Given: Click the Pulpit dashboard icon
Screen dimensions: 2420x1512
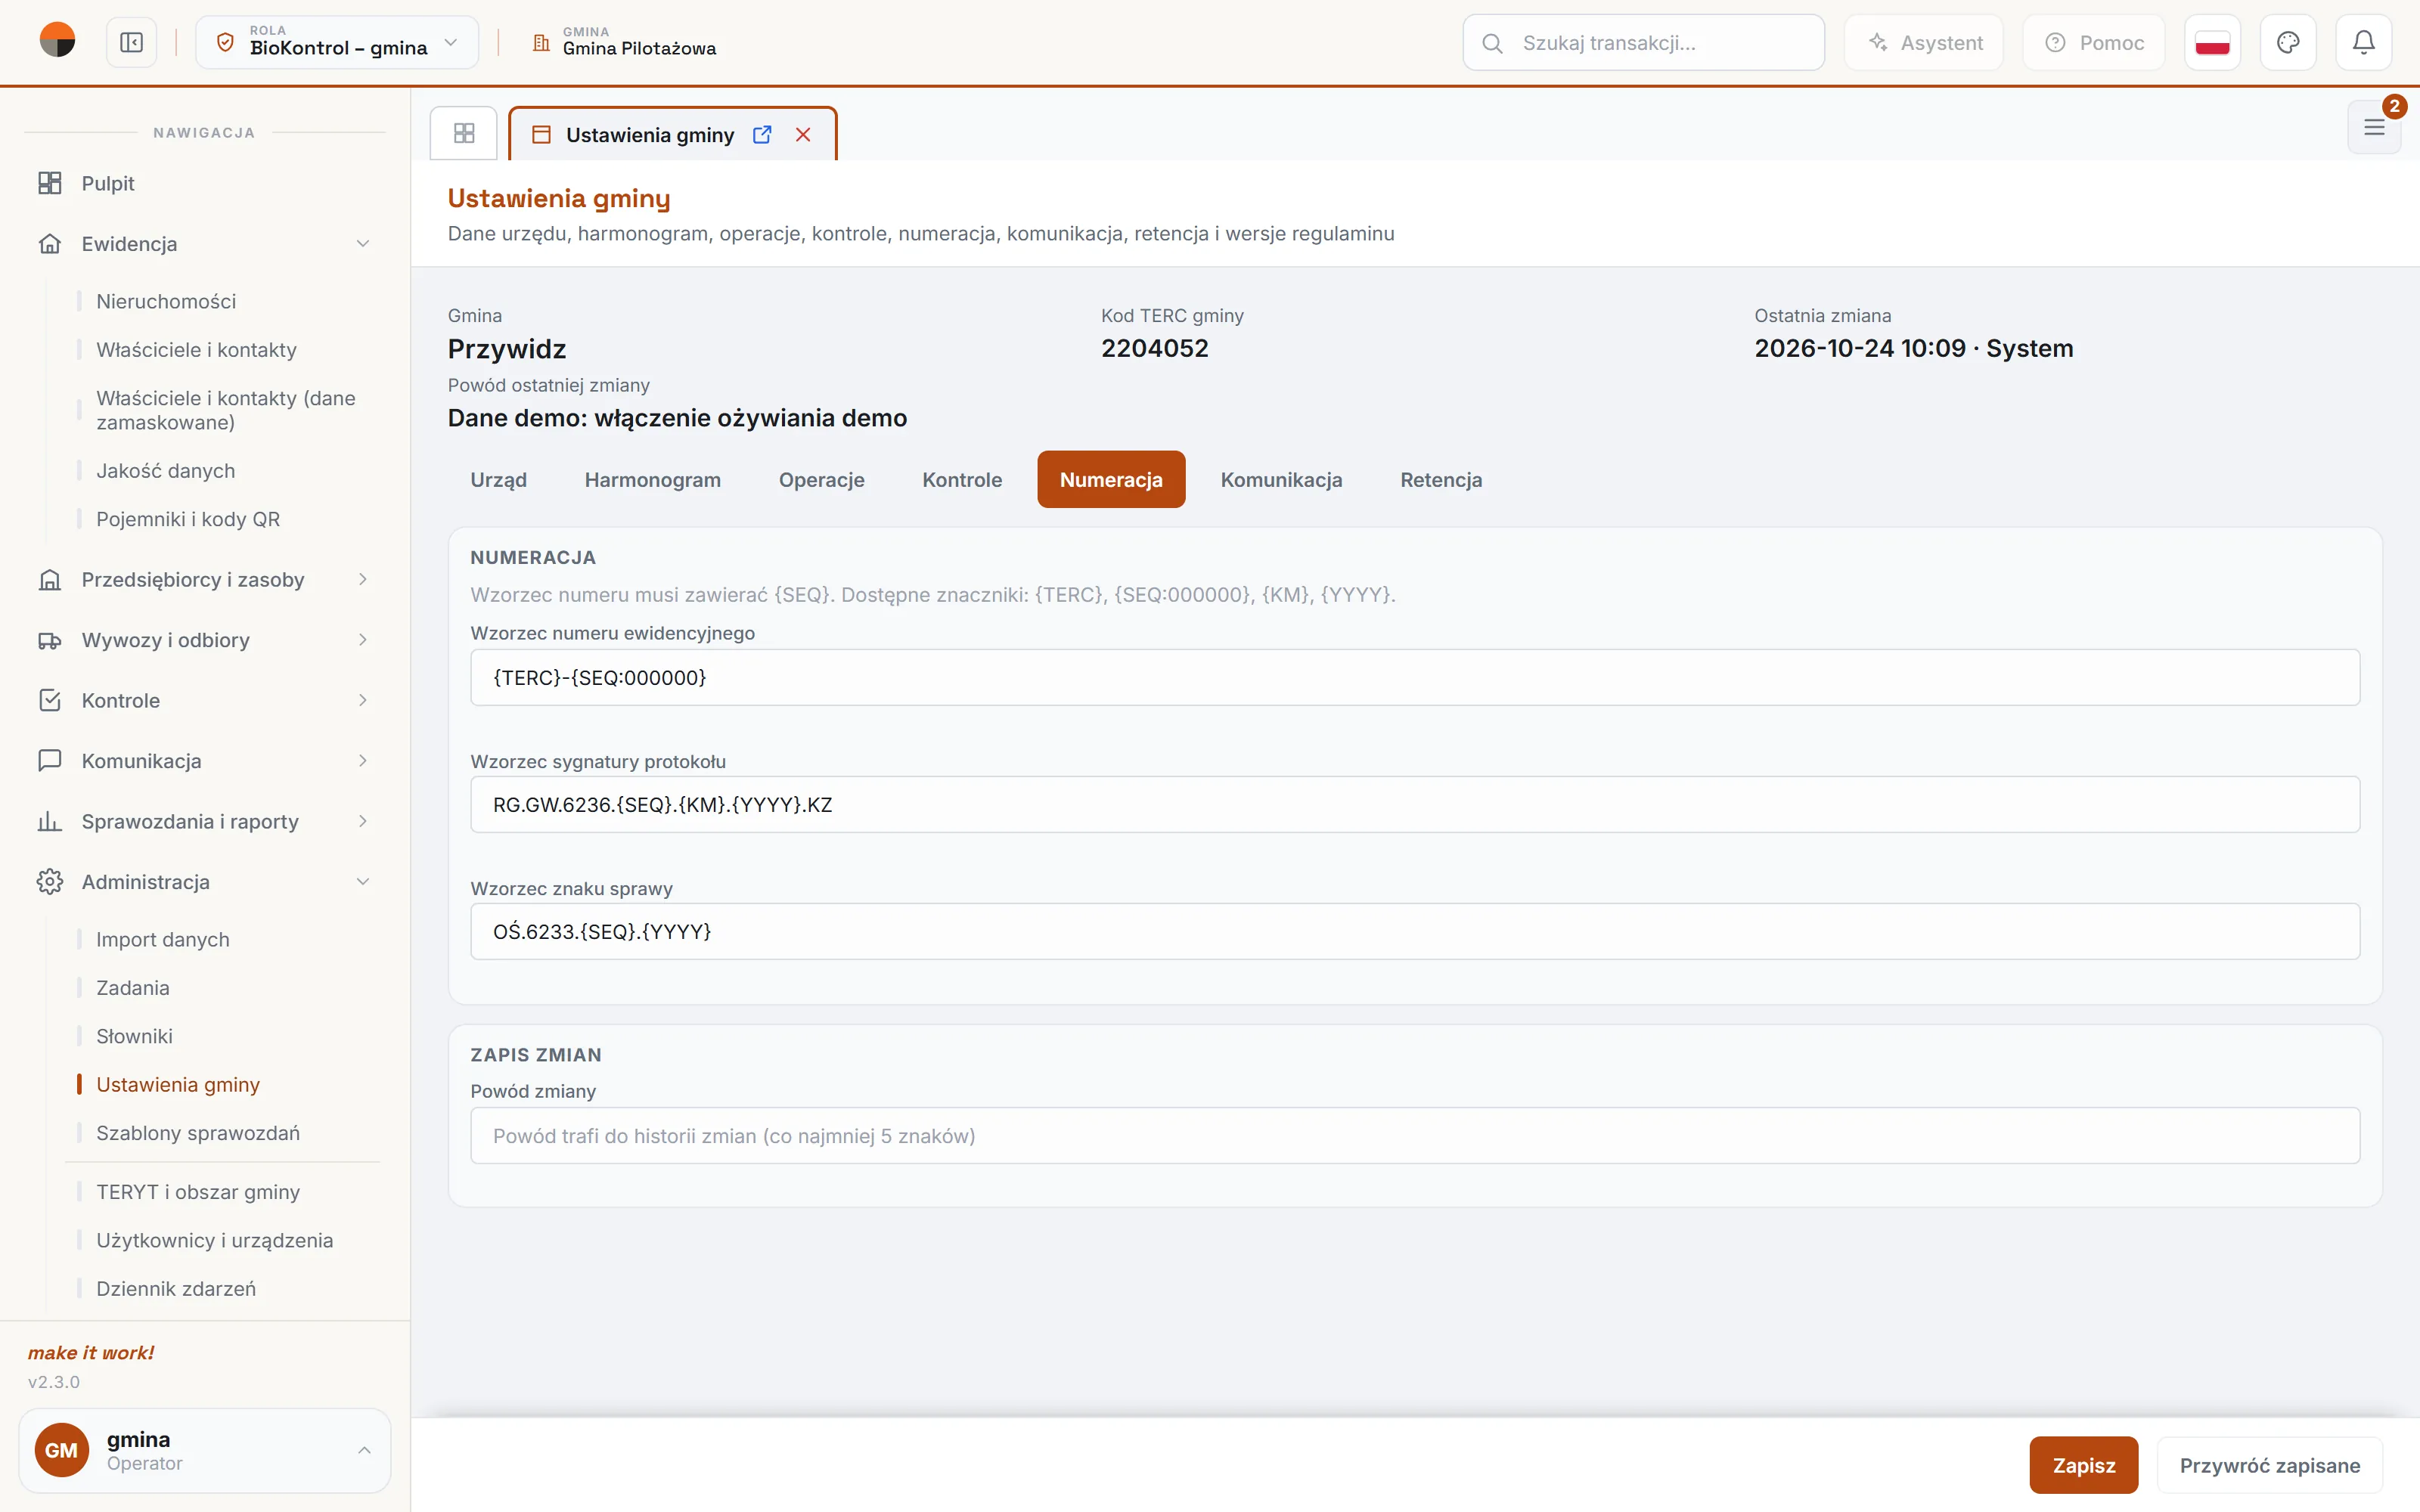Looking at the screenshot, I should pyautogui.click(x=50, y=183).
